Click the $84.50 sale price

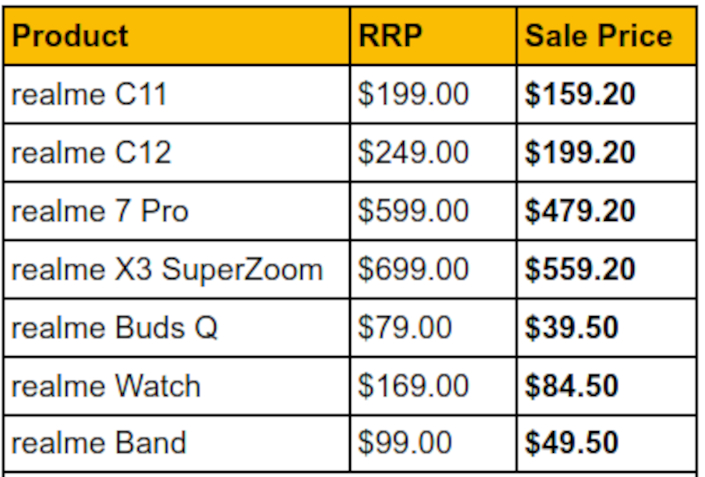[x=572, y=385]
